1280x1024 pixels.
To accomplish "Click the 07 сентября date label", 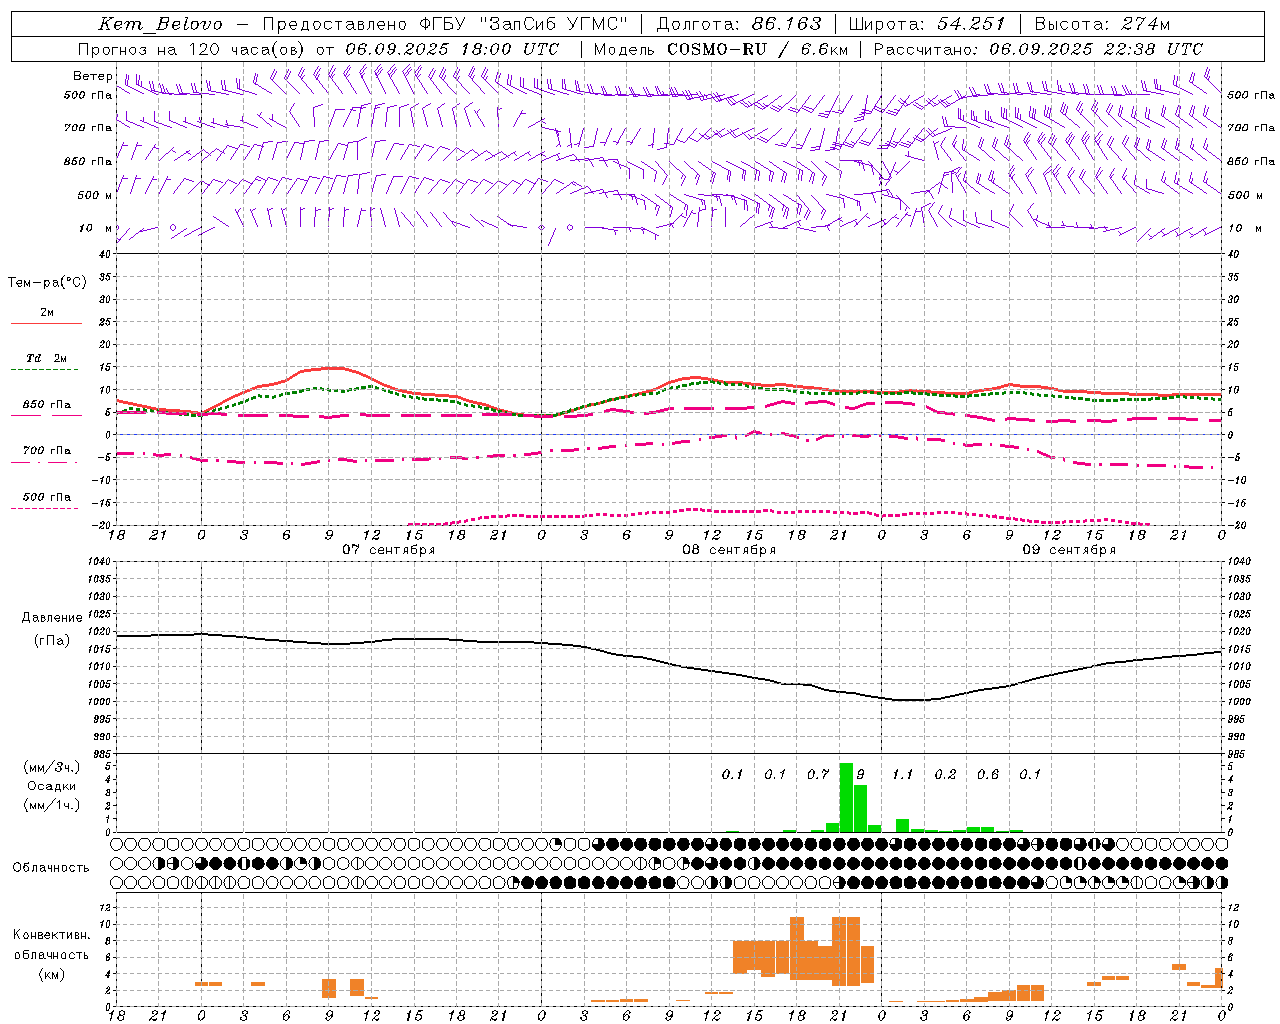I will pyautogui.click(x=388, y=550).
